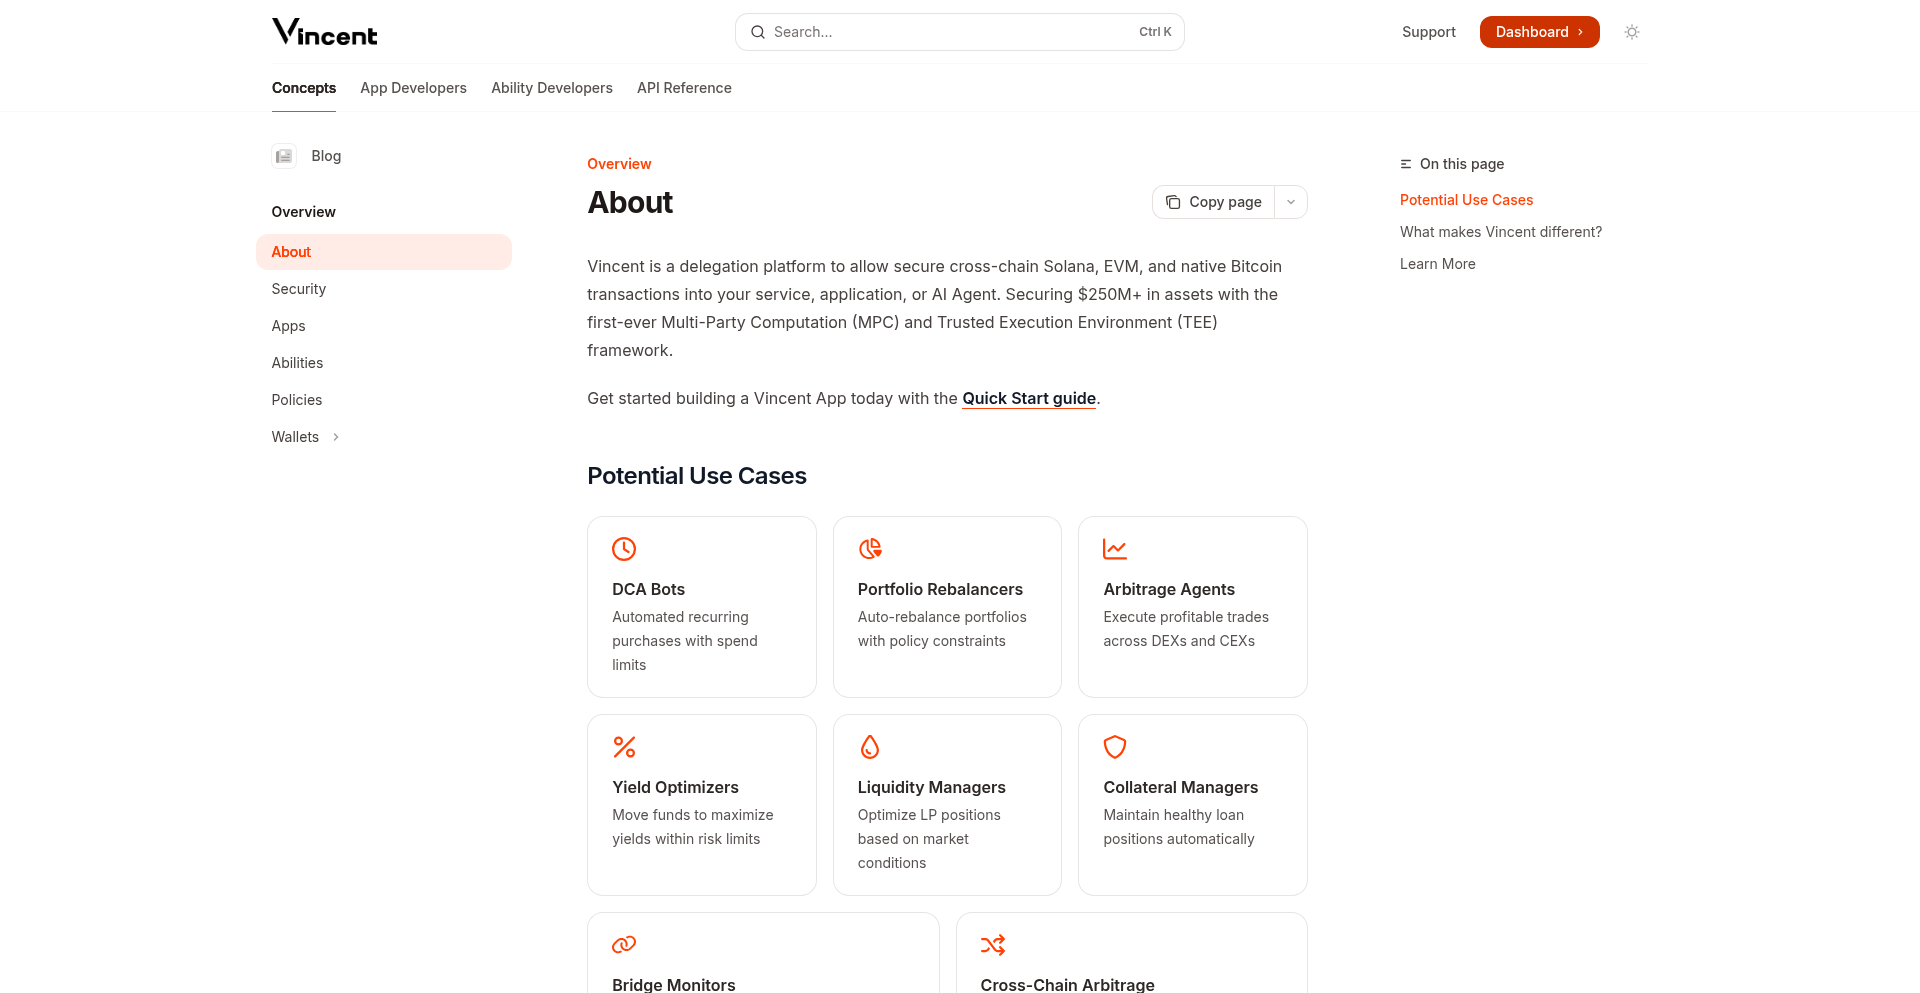This screenshot has height=993, width=1920.
Task: Click the Portfolio Rebalancers pie chart icon
Action: (x=870, y=549)
